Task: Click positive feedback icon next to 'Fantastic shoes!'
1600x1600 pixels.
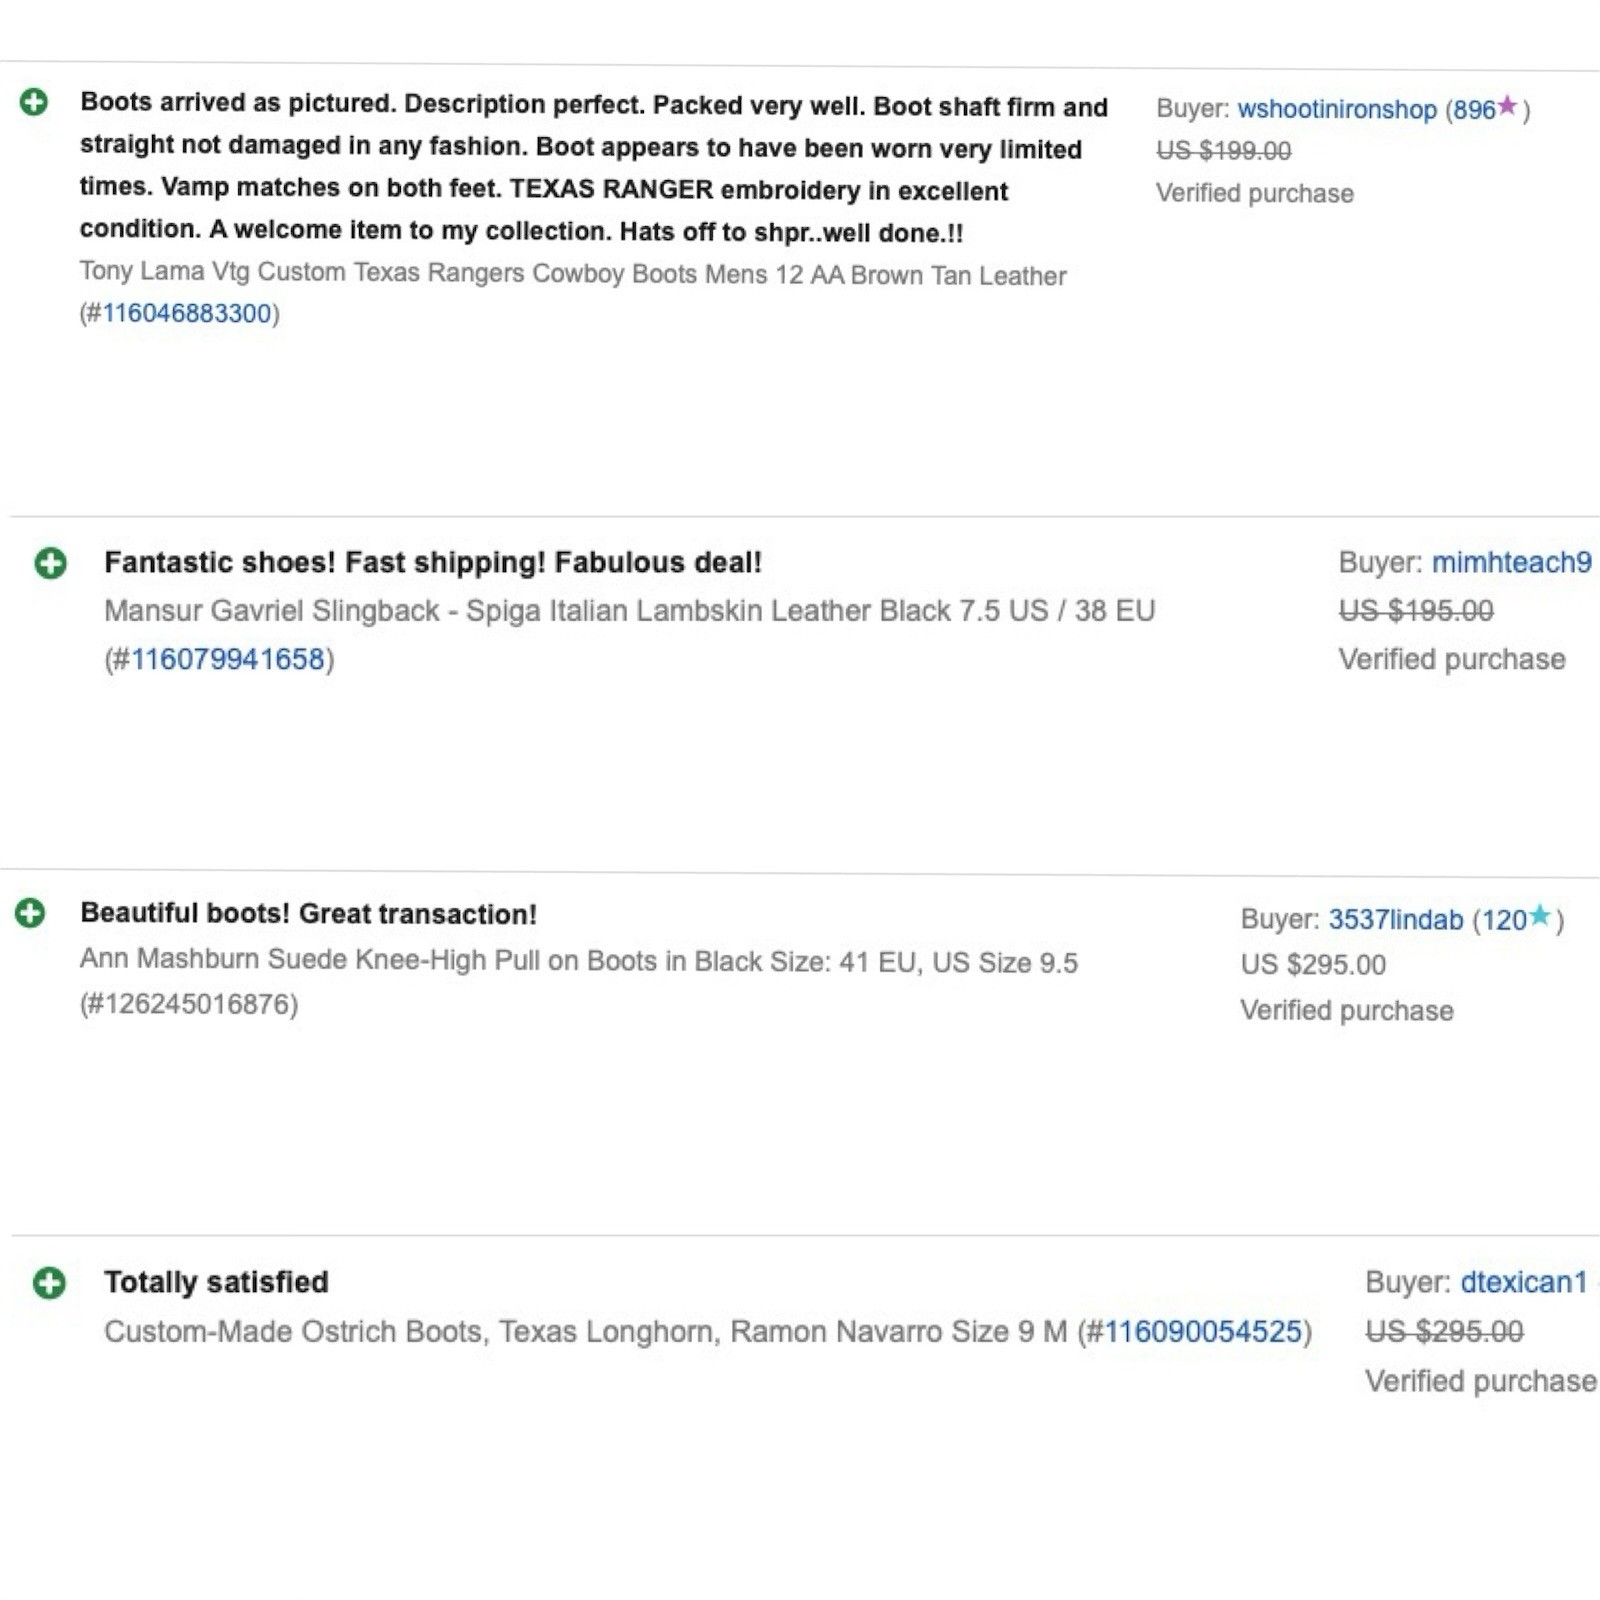Action: (x=50, y=563)
